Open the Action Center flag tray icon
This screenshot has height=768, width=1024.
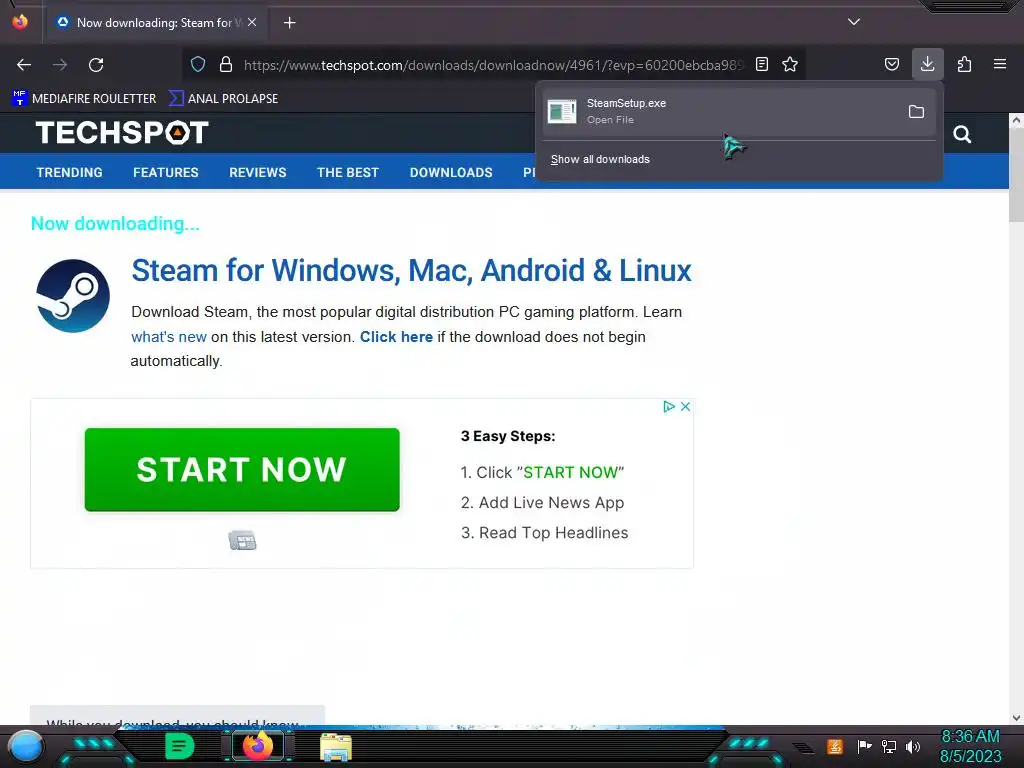point(864,746)
